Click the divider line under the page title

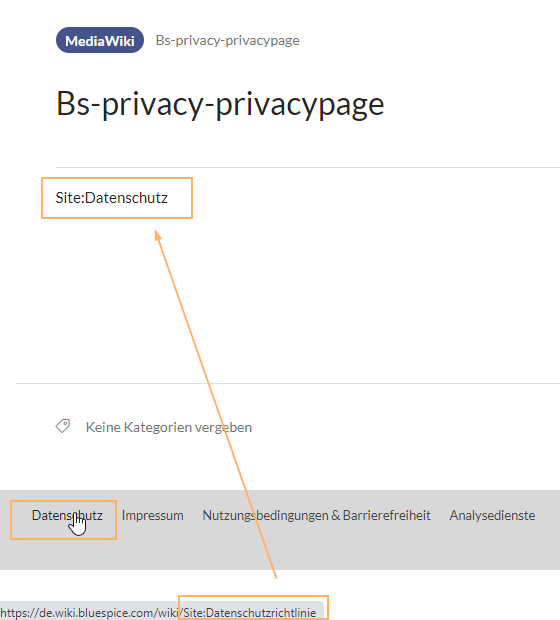[308, 168]
